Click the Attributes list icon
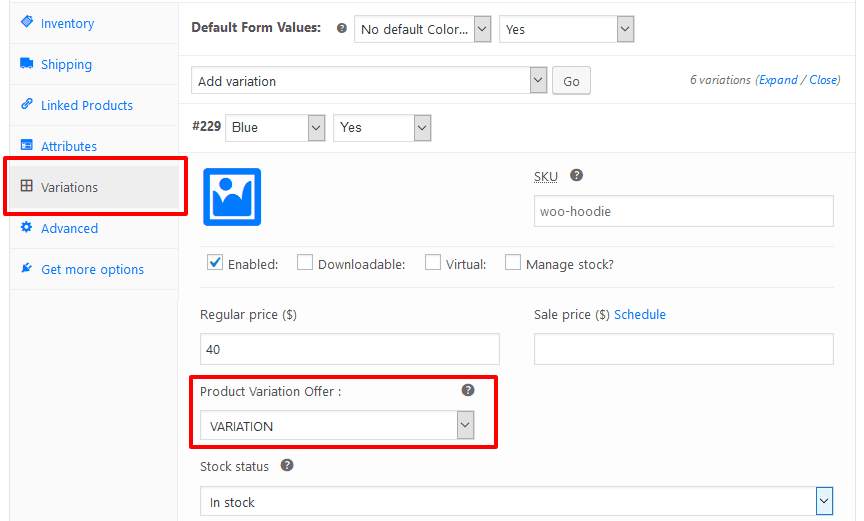864x521 pixels. click(x=26, y=145)
